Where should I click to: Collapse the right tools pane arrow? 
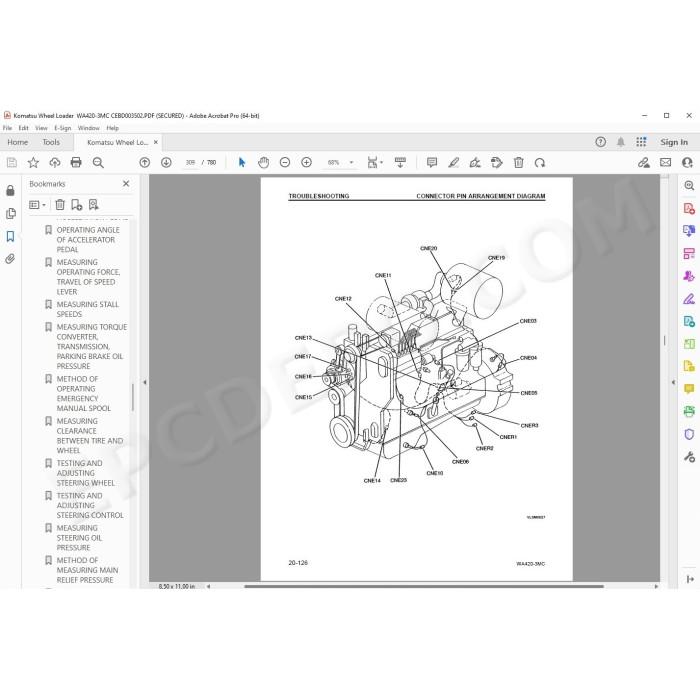(x=673, y=383)
